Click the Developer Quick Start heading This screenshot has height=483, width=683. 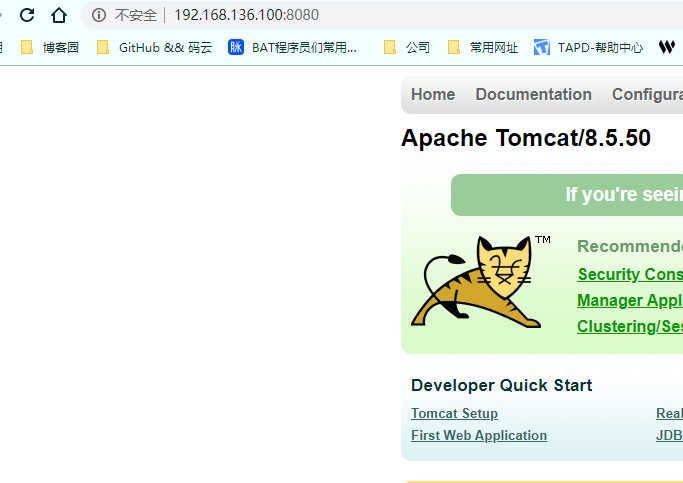[x=501, y=385]
